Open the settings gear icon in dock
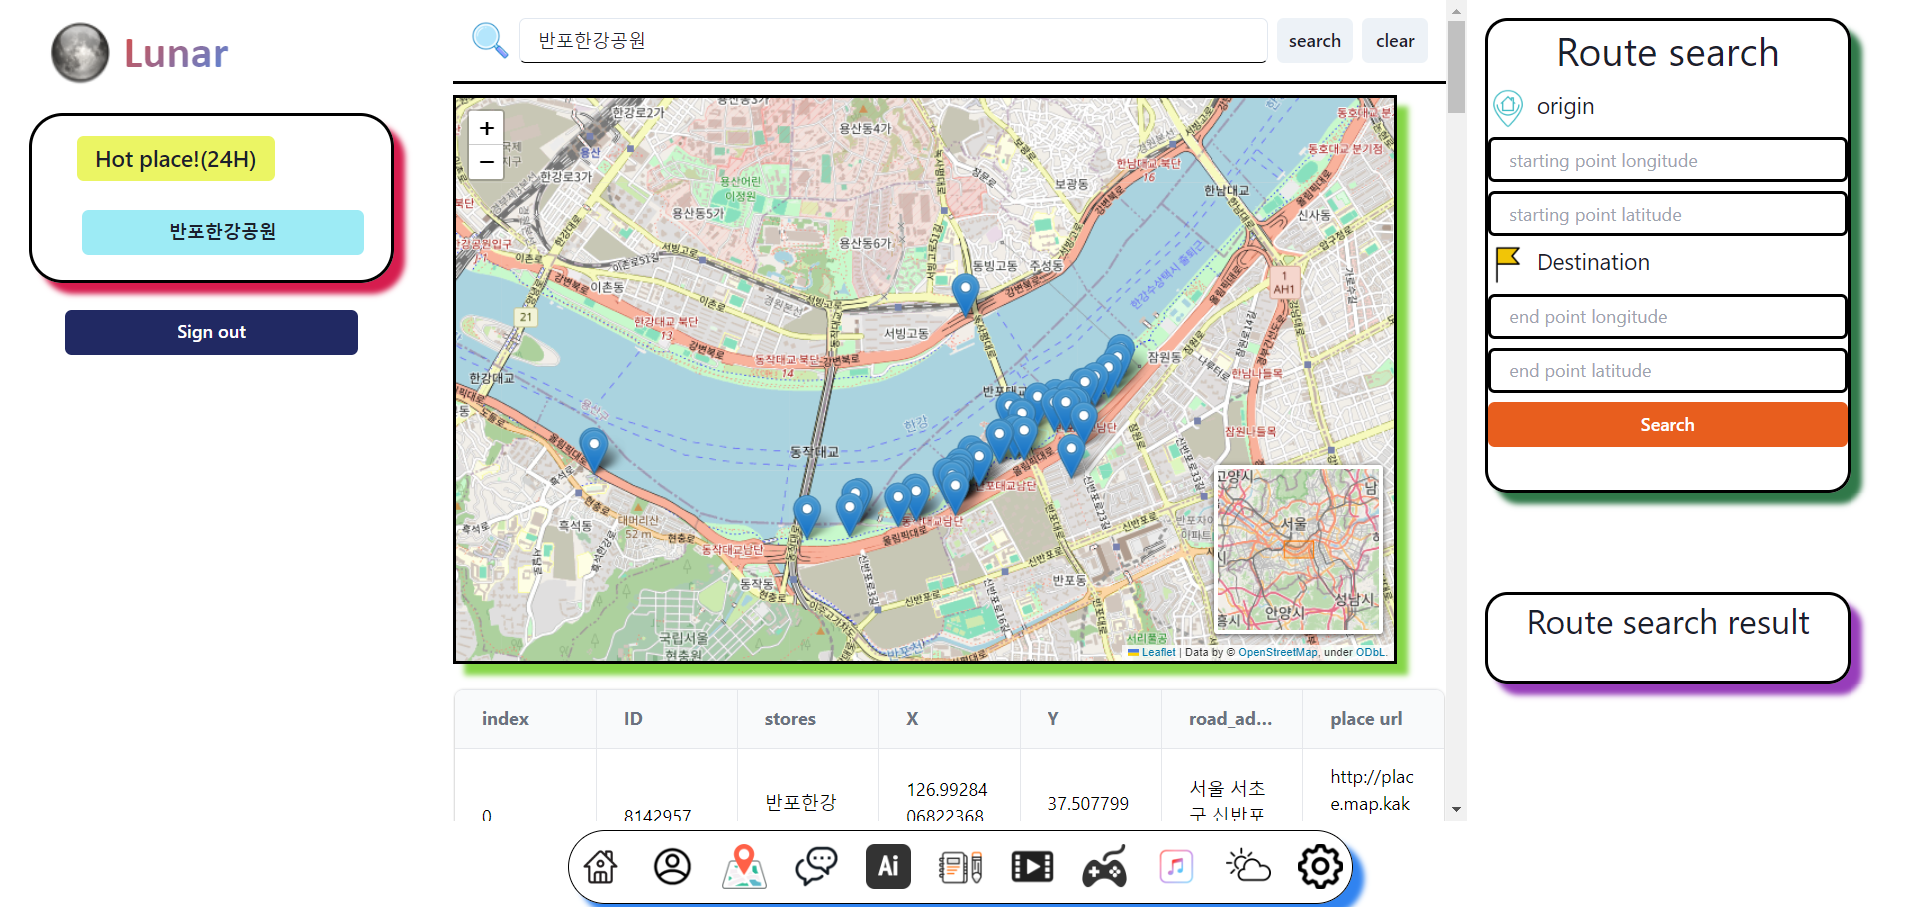1920x907 pixels. tap(1320, 866)
